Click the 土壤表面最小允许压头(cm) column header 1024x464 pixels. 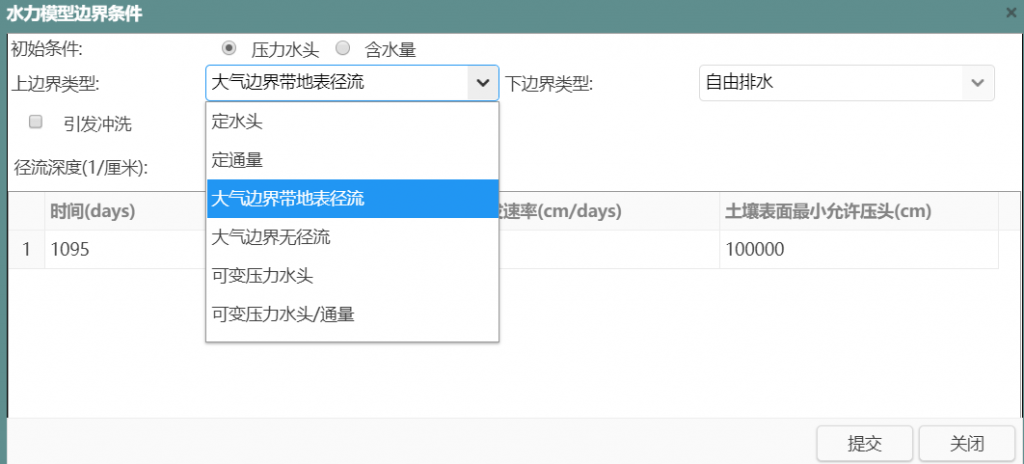coord(828,212)
